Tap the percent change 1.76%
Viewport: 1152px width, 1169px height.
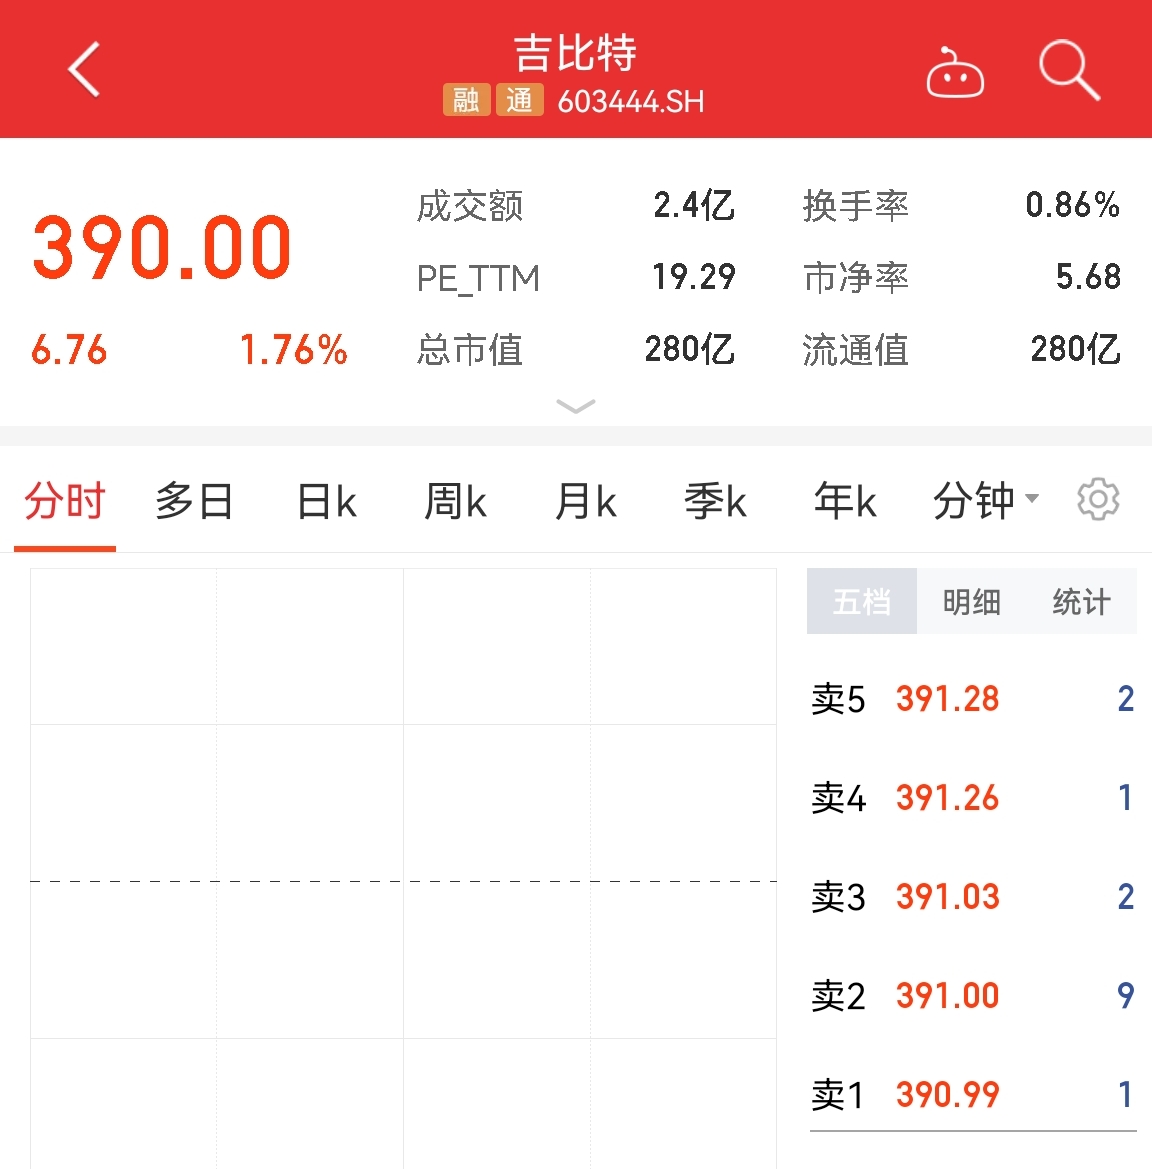[x=293, y=350]
